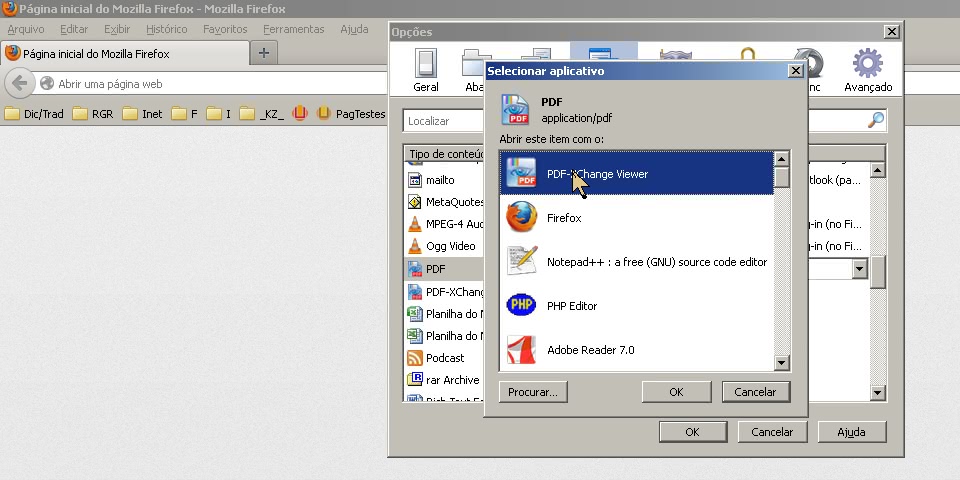Click the Procurar... button
This screenshot has height=480, width=960.
[533, 391]
